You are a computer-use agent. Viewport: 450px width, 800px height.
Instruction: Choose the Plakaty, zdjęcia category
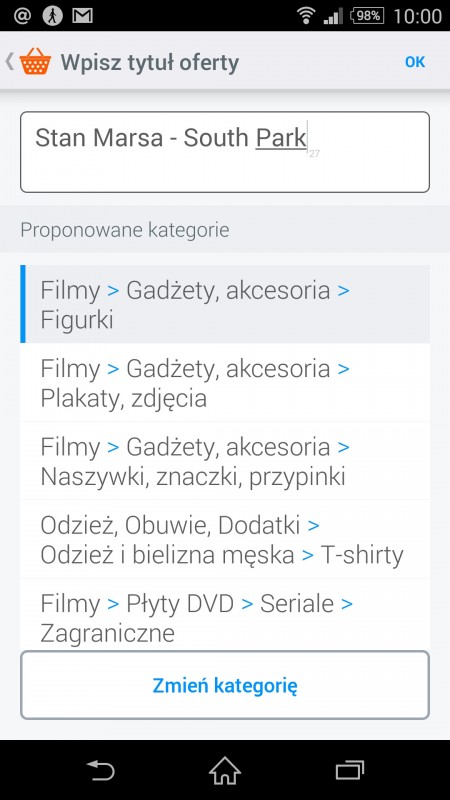[x=224, y=383]
